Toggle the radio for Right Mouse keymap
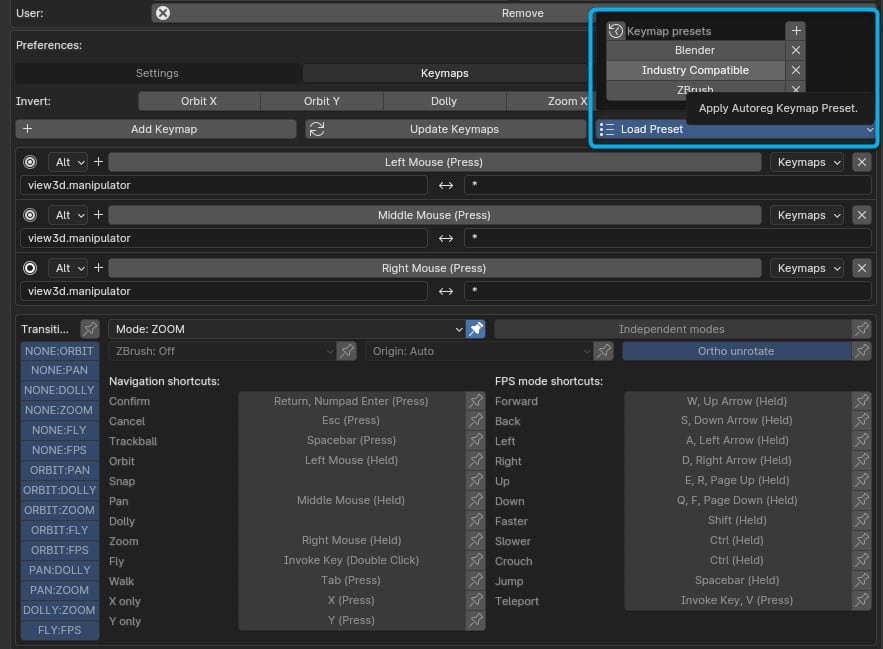 30,268
